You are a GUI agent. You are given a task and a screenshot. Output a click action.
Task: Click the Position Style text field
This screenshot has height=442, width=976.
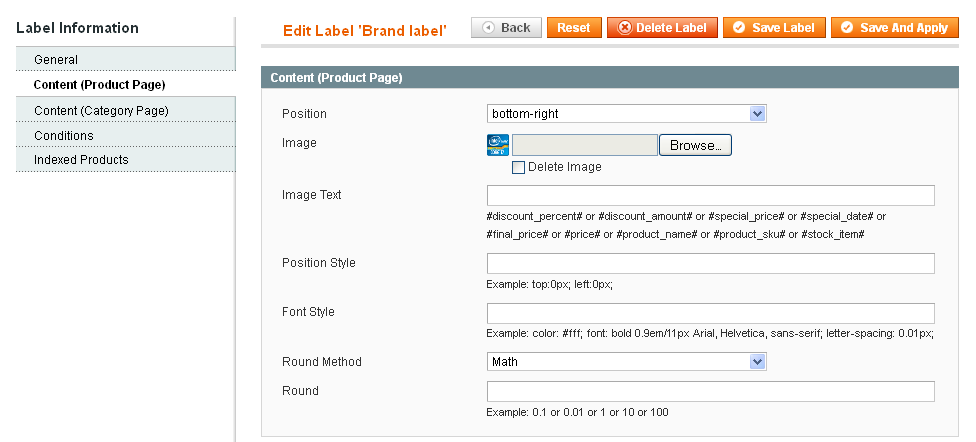(x=710, y=264)
